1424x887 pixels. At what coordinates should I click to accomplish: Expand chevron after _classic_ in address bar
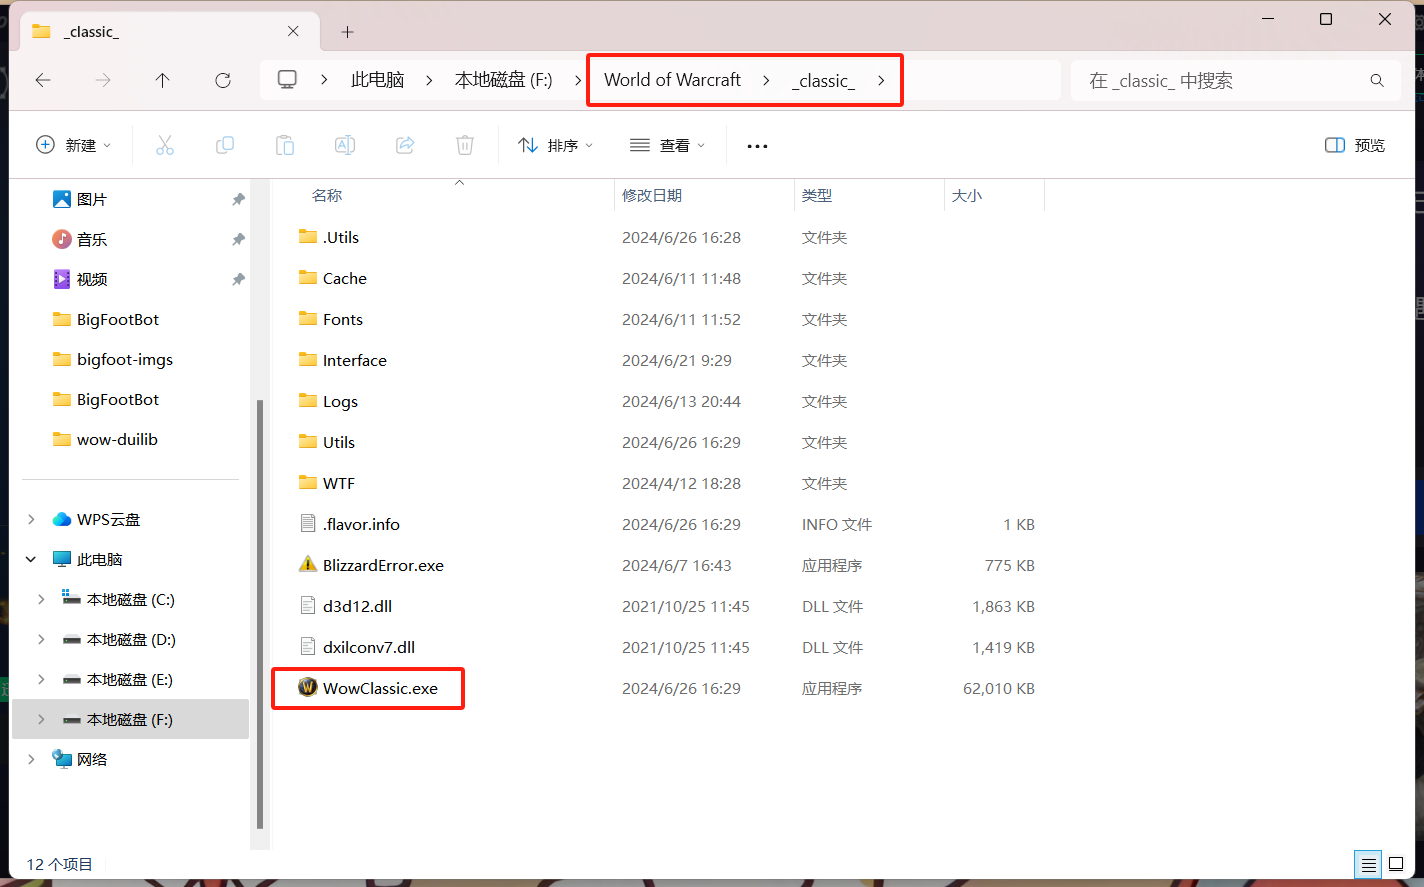click(881, 80)
